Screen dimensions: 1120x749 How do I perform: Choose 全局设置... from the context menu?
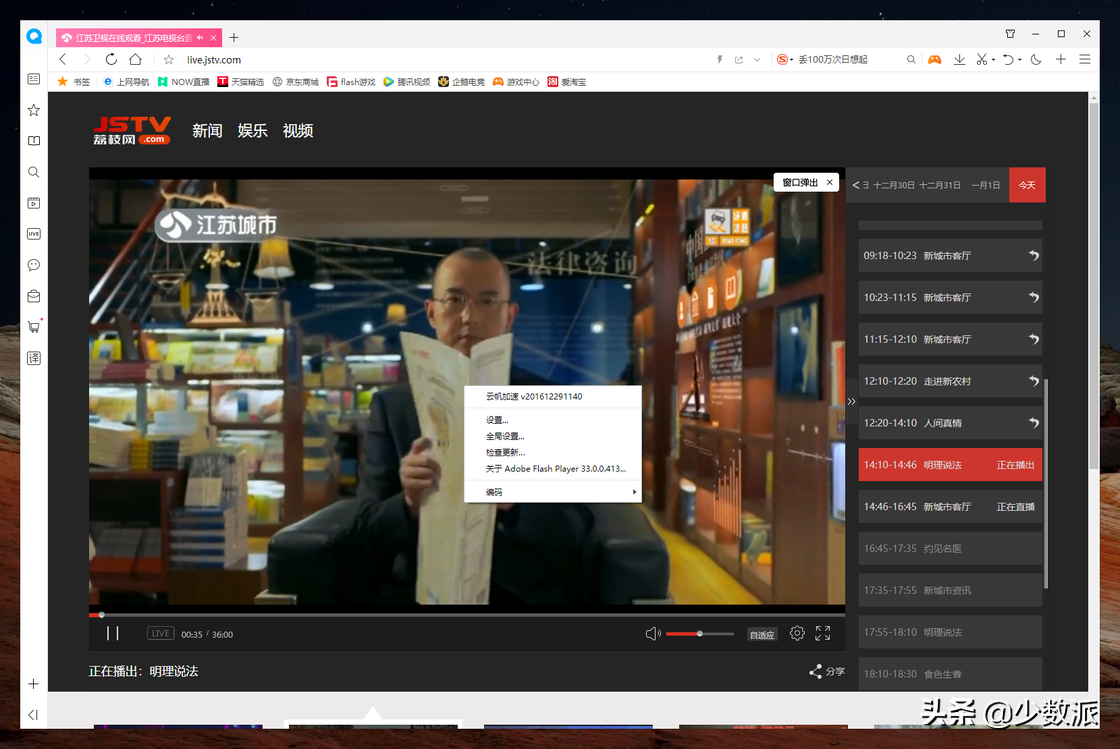click(505, 436)
